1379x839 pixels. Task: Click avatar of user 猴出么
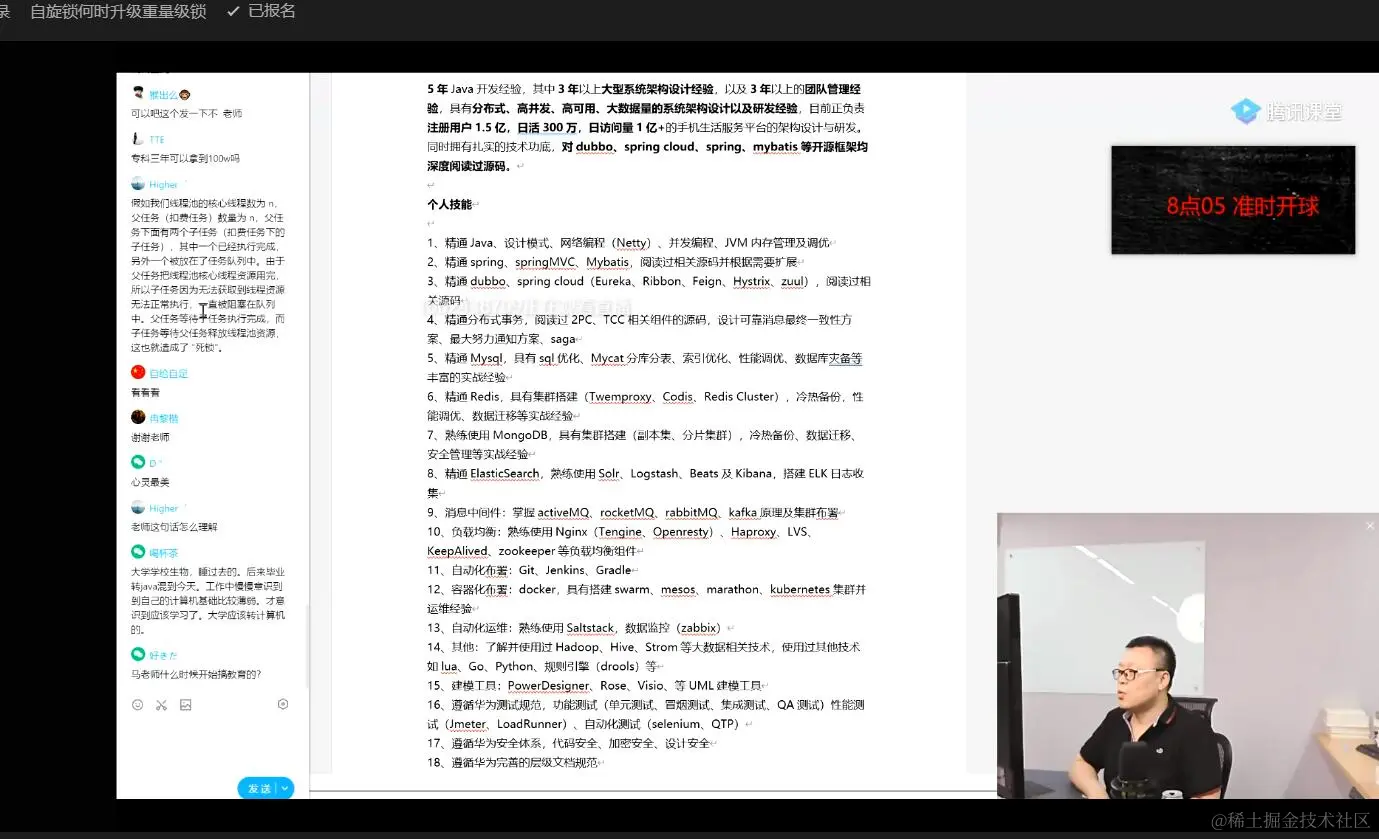point(138,93)
